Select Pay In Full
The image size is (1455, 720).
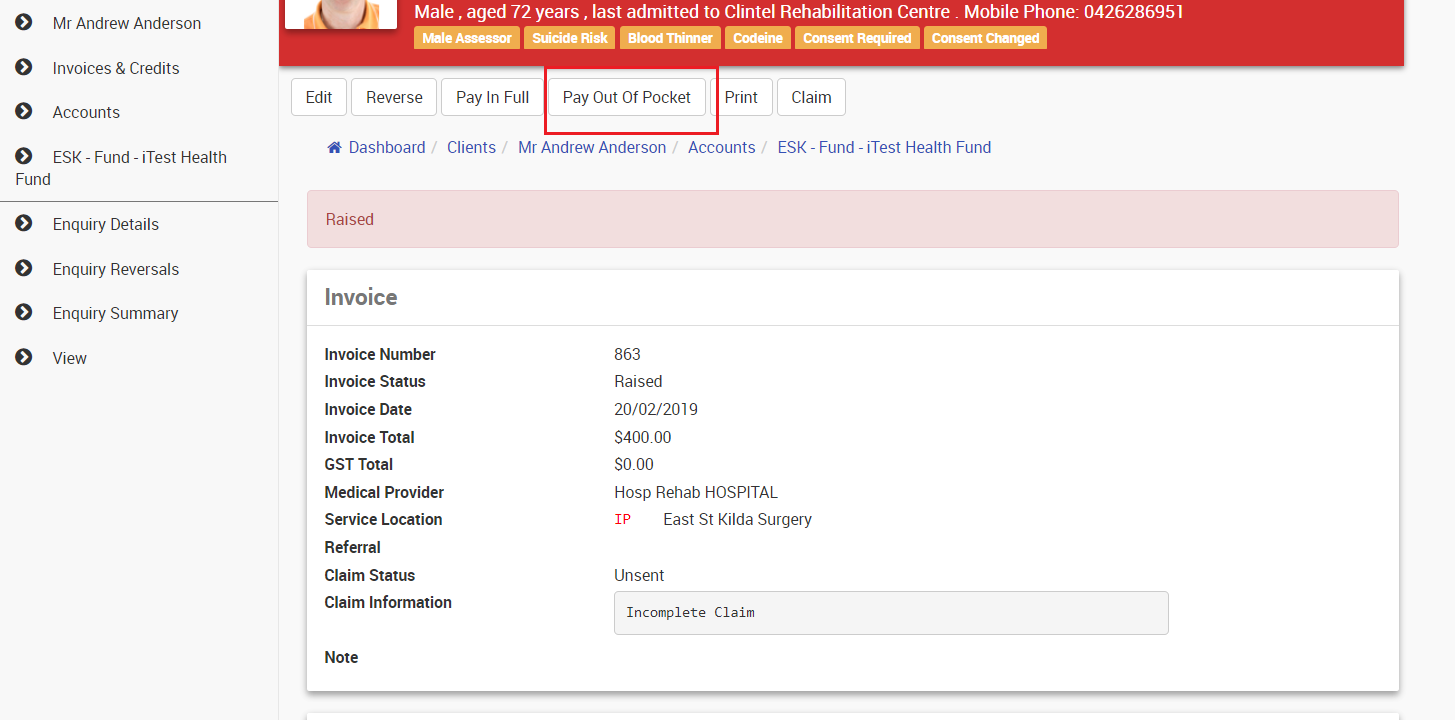click(x=493, y=97)
